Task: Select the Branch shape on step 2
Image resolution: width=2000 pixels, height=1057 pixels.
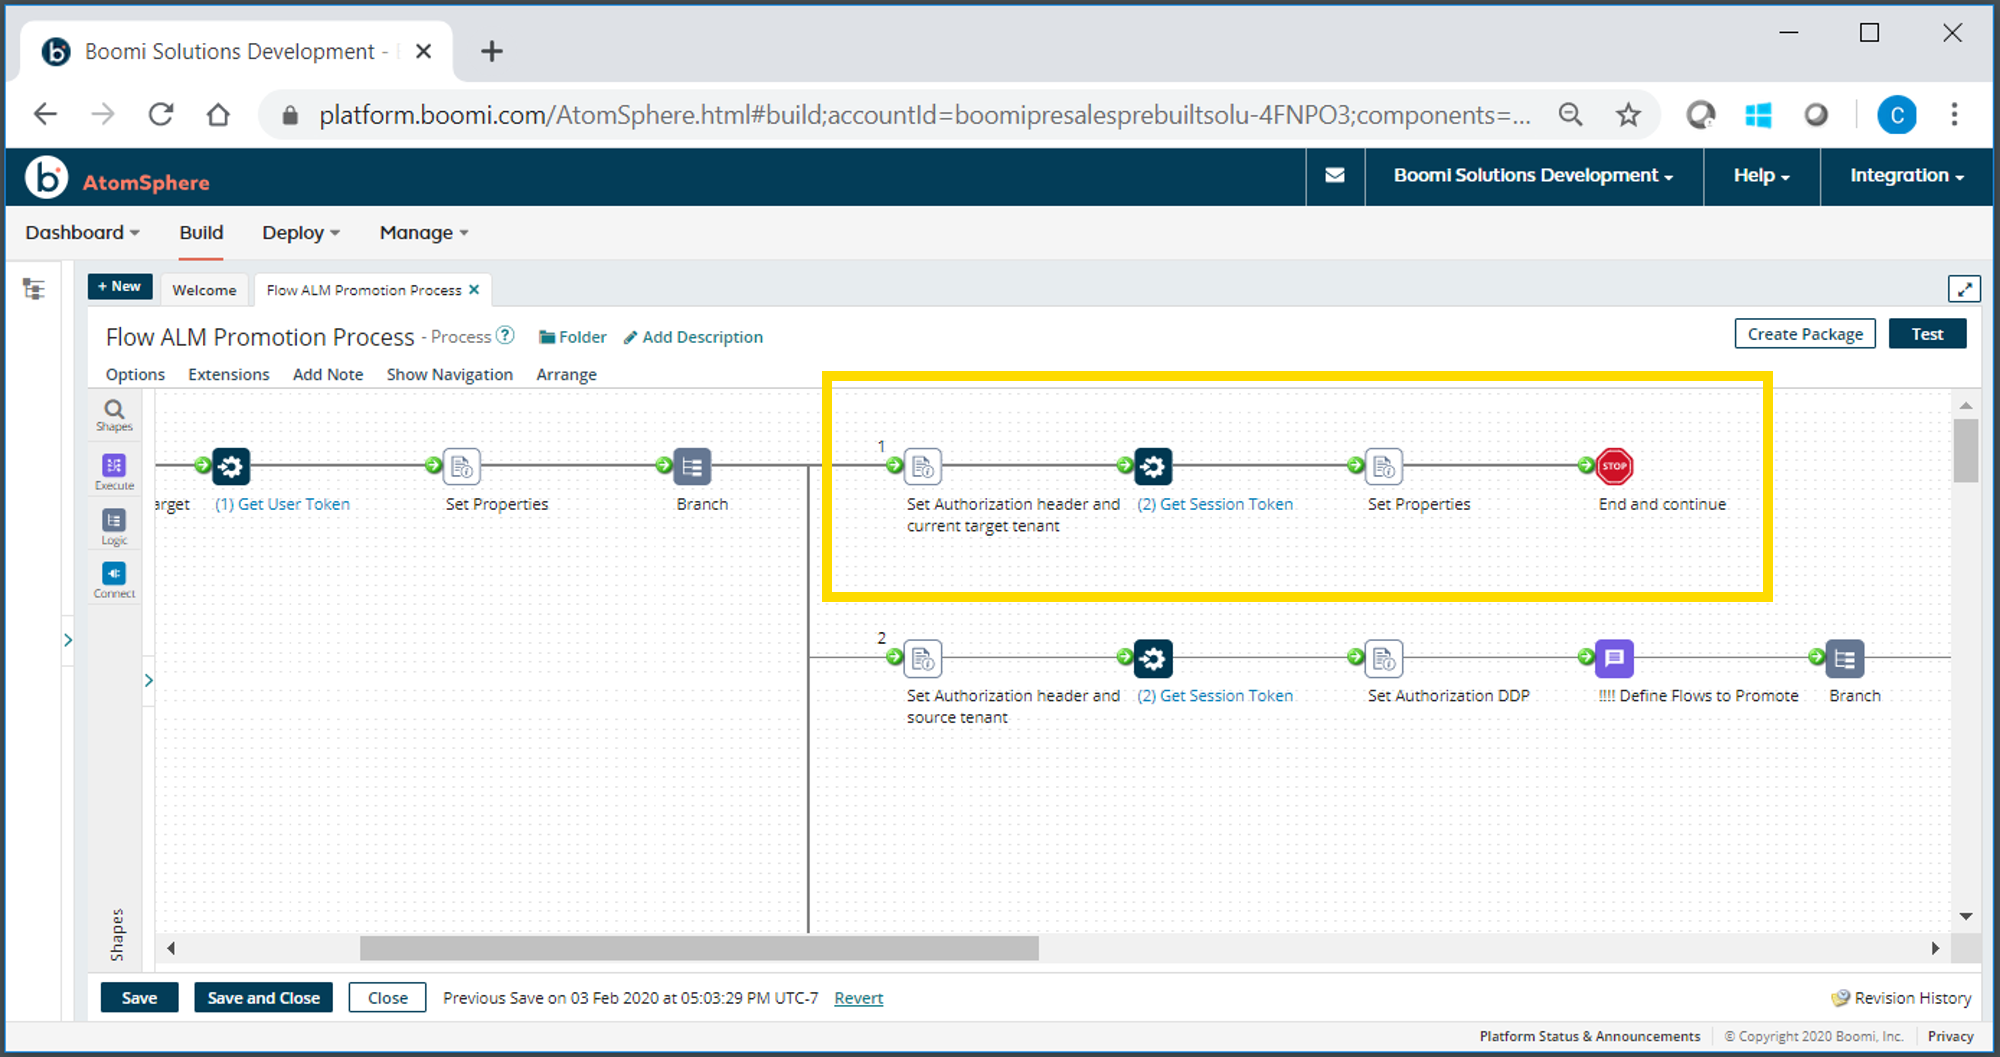Action: click(1844, 658)
